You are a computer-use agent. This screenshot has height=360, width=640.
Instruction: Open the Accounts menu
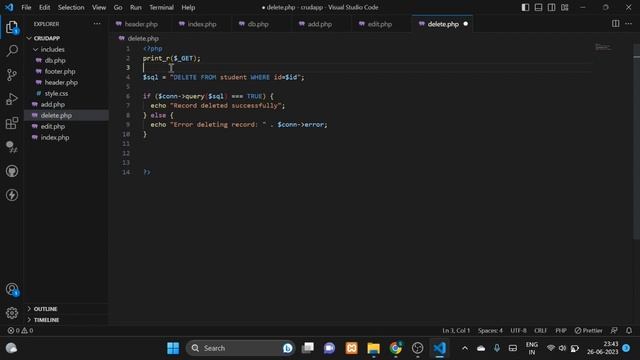click(12, 289)
